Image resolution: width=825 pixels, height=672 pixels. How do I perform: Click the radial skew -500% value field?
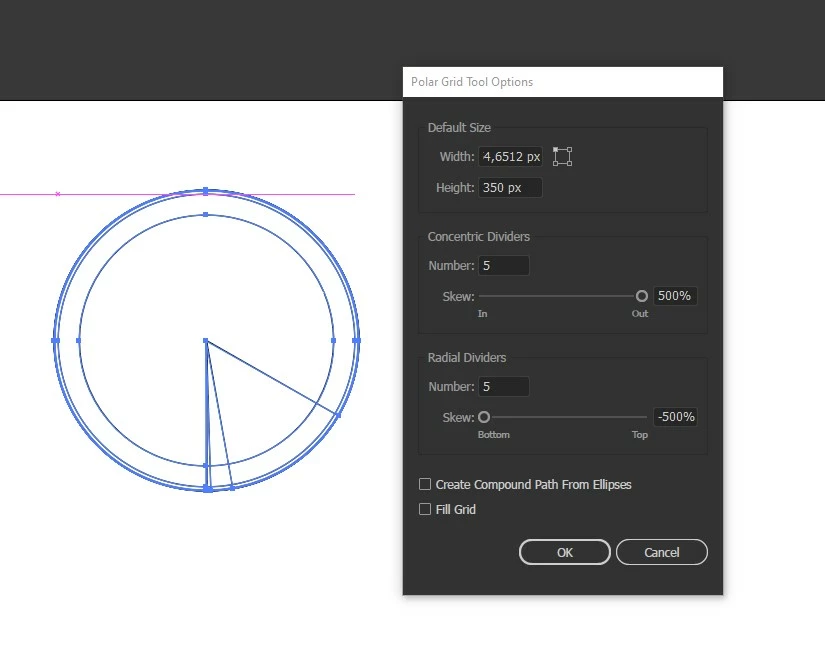(x=675, y=417)
